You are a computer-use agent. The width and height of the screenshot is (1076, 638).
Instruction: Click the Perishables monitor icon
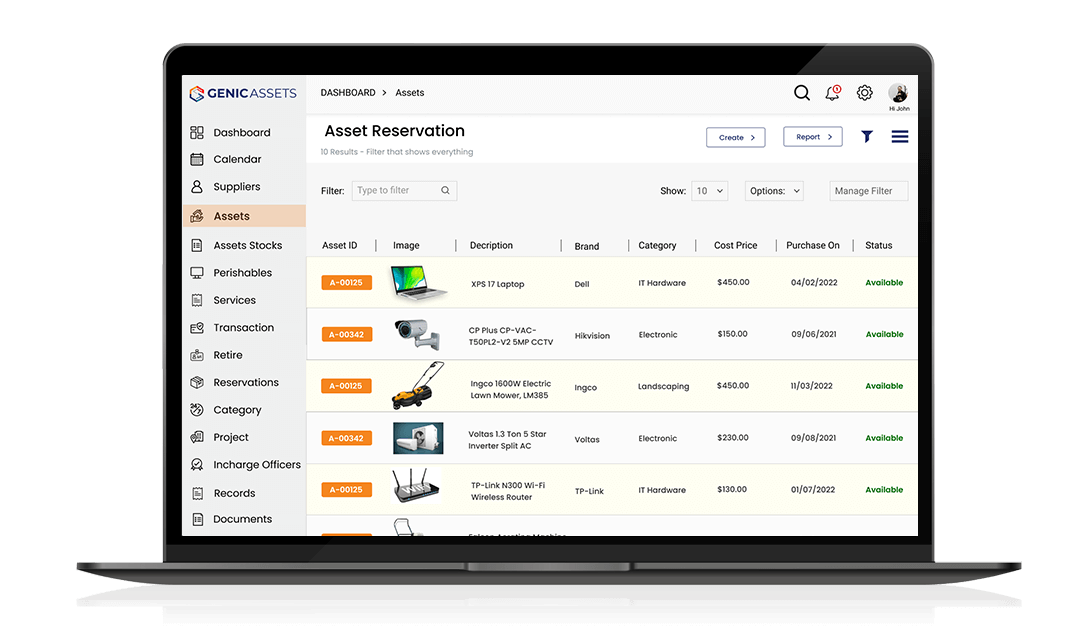click(x=197, y=272)
